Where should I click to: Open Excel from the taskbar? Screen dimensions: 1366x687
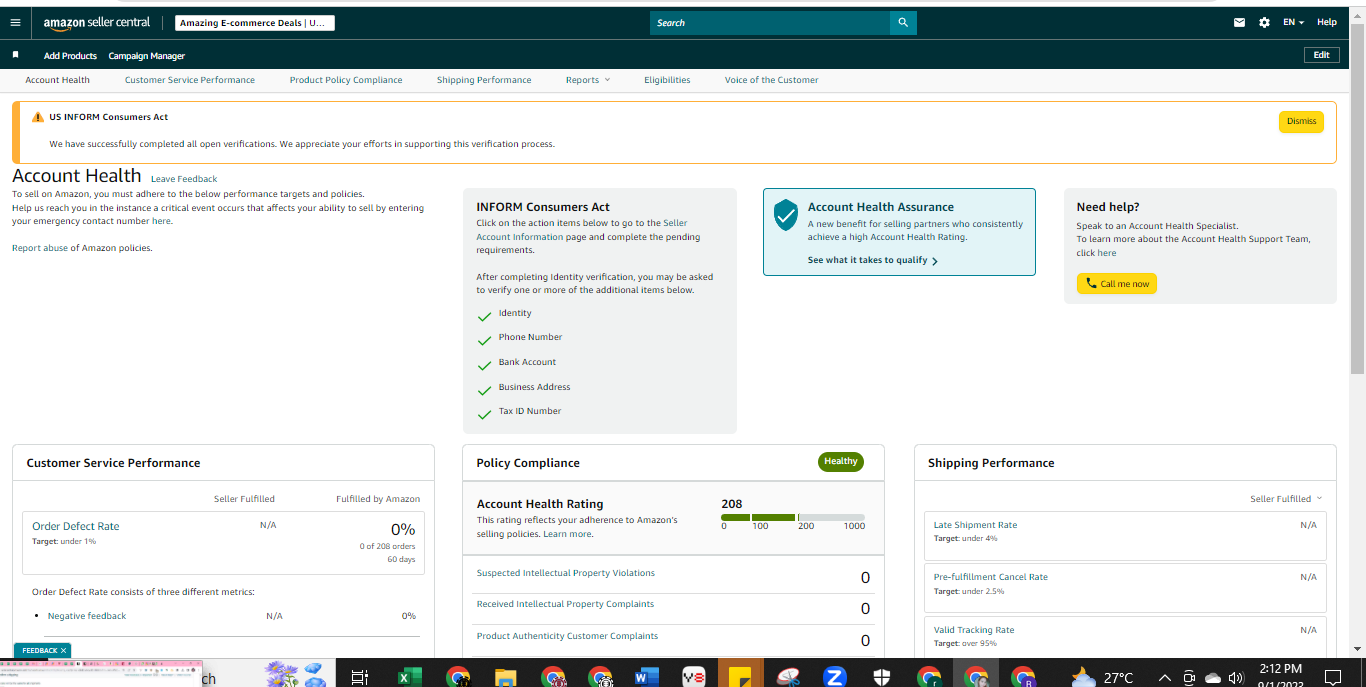409,677
